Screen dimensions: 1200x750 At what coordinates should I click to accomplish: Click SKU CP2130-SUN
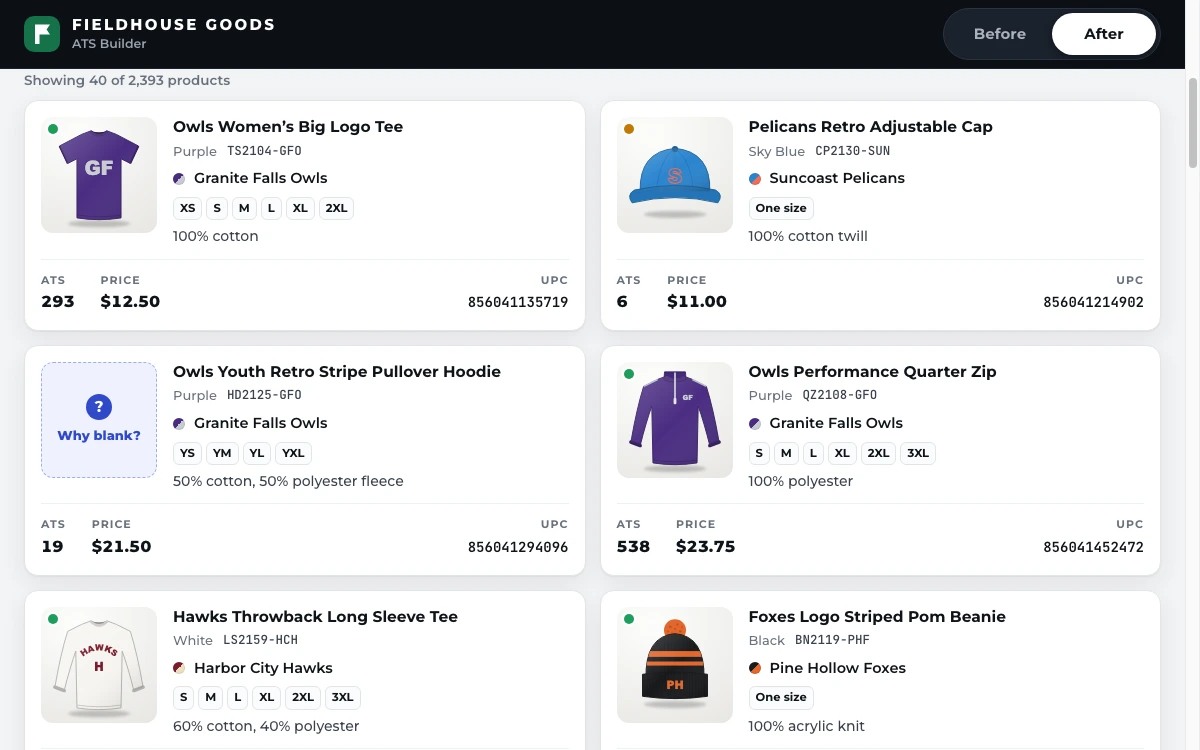tap(852, 151)
